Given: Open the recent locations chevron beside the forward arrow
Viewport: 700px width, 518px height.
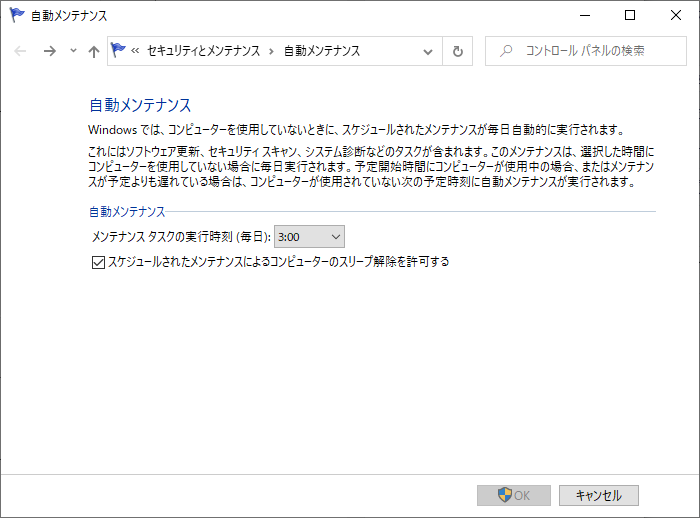Looking at the screenshot, I should pyautogui.click(x=72, y=51).
